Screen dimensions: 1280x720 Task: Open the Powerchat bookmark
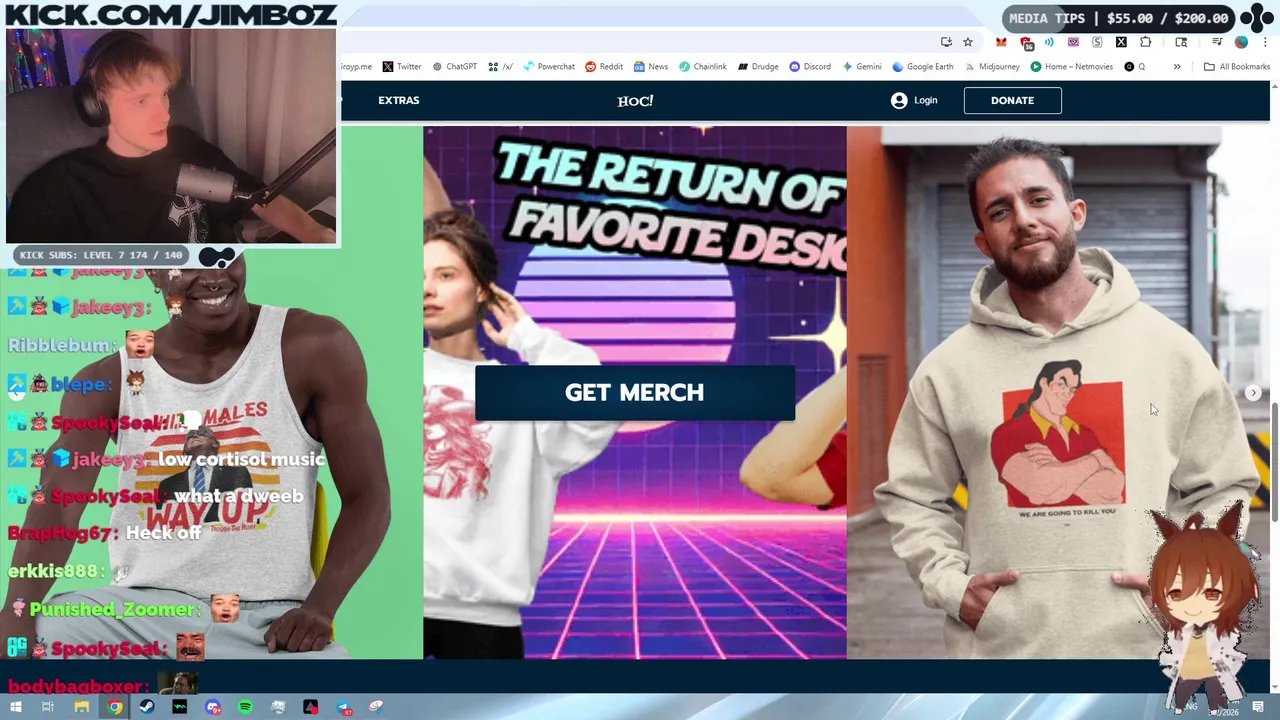click(x=549, y=67)
